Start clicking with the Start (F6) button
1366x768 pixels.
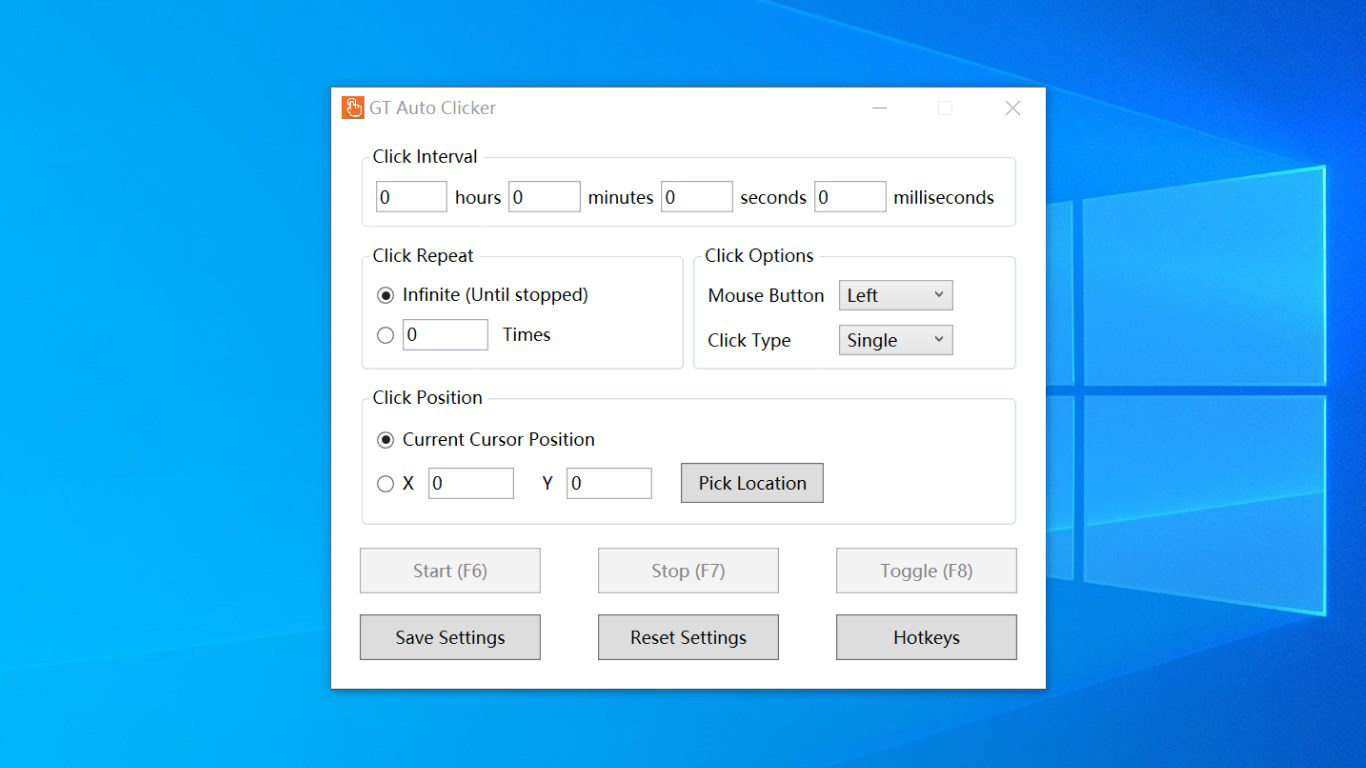point(449,570)
